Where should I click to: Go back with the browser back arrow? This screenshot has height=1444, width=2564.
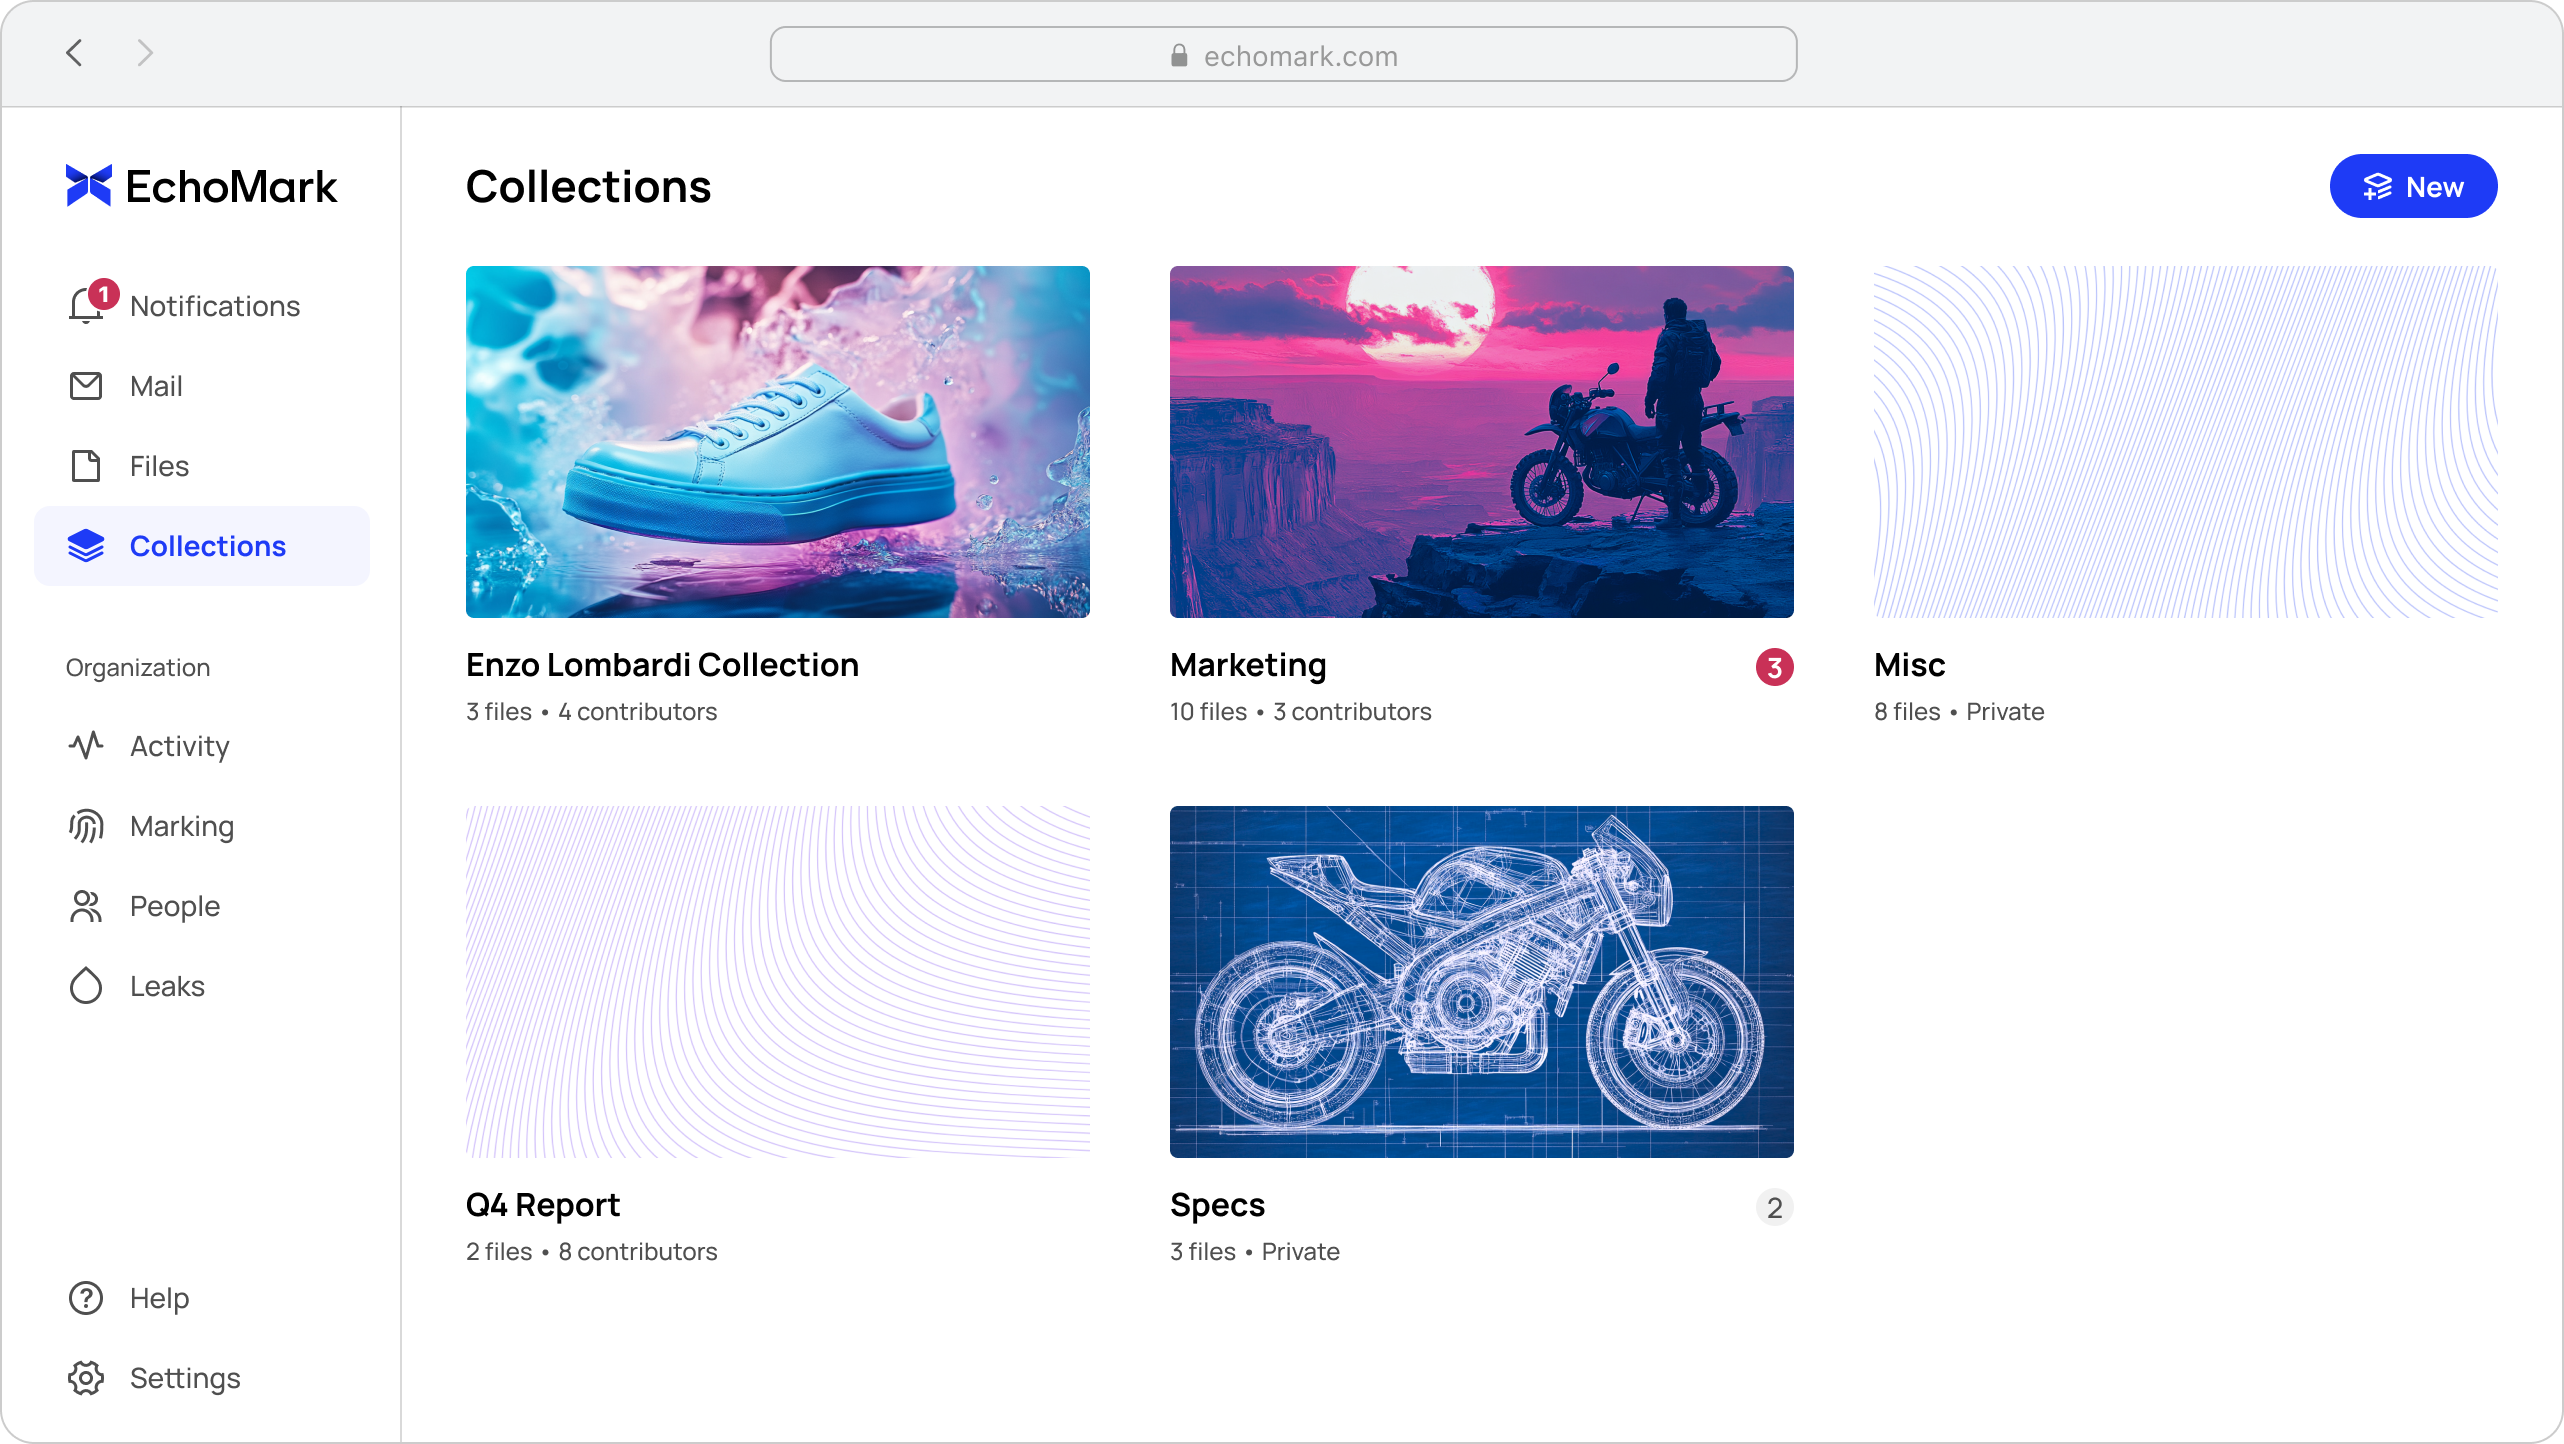[74, 53]
